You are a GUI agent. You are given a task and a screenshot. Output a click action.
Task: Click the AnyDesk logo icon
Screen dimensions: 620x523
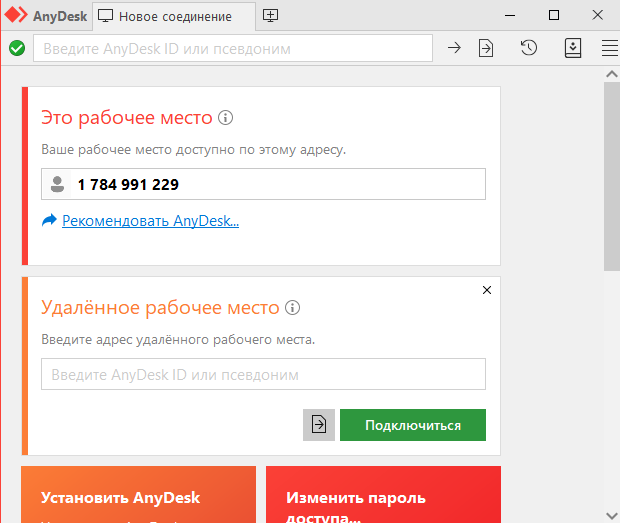click(16, 15)
